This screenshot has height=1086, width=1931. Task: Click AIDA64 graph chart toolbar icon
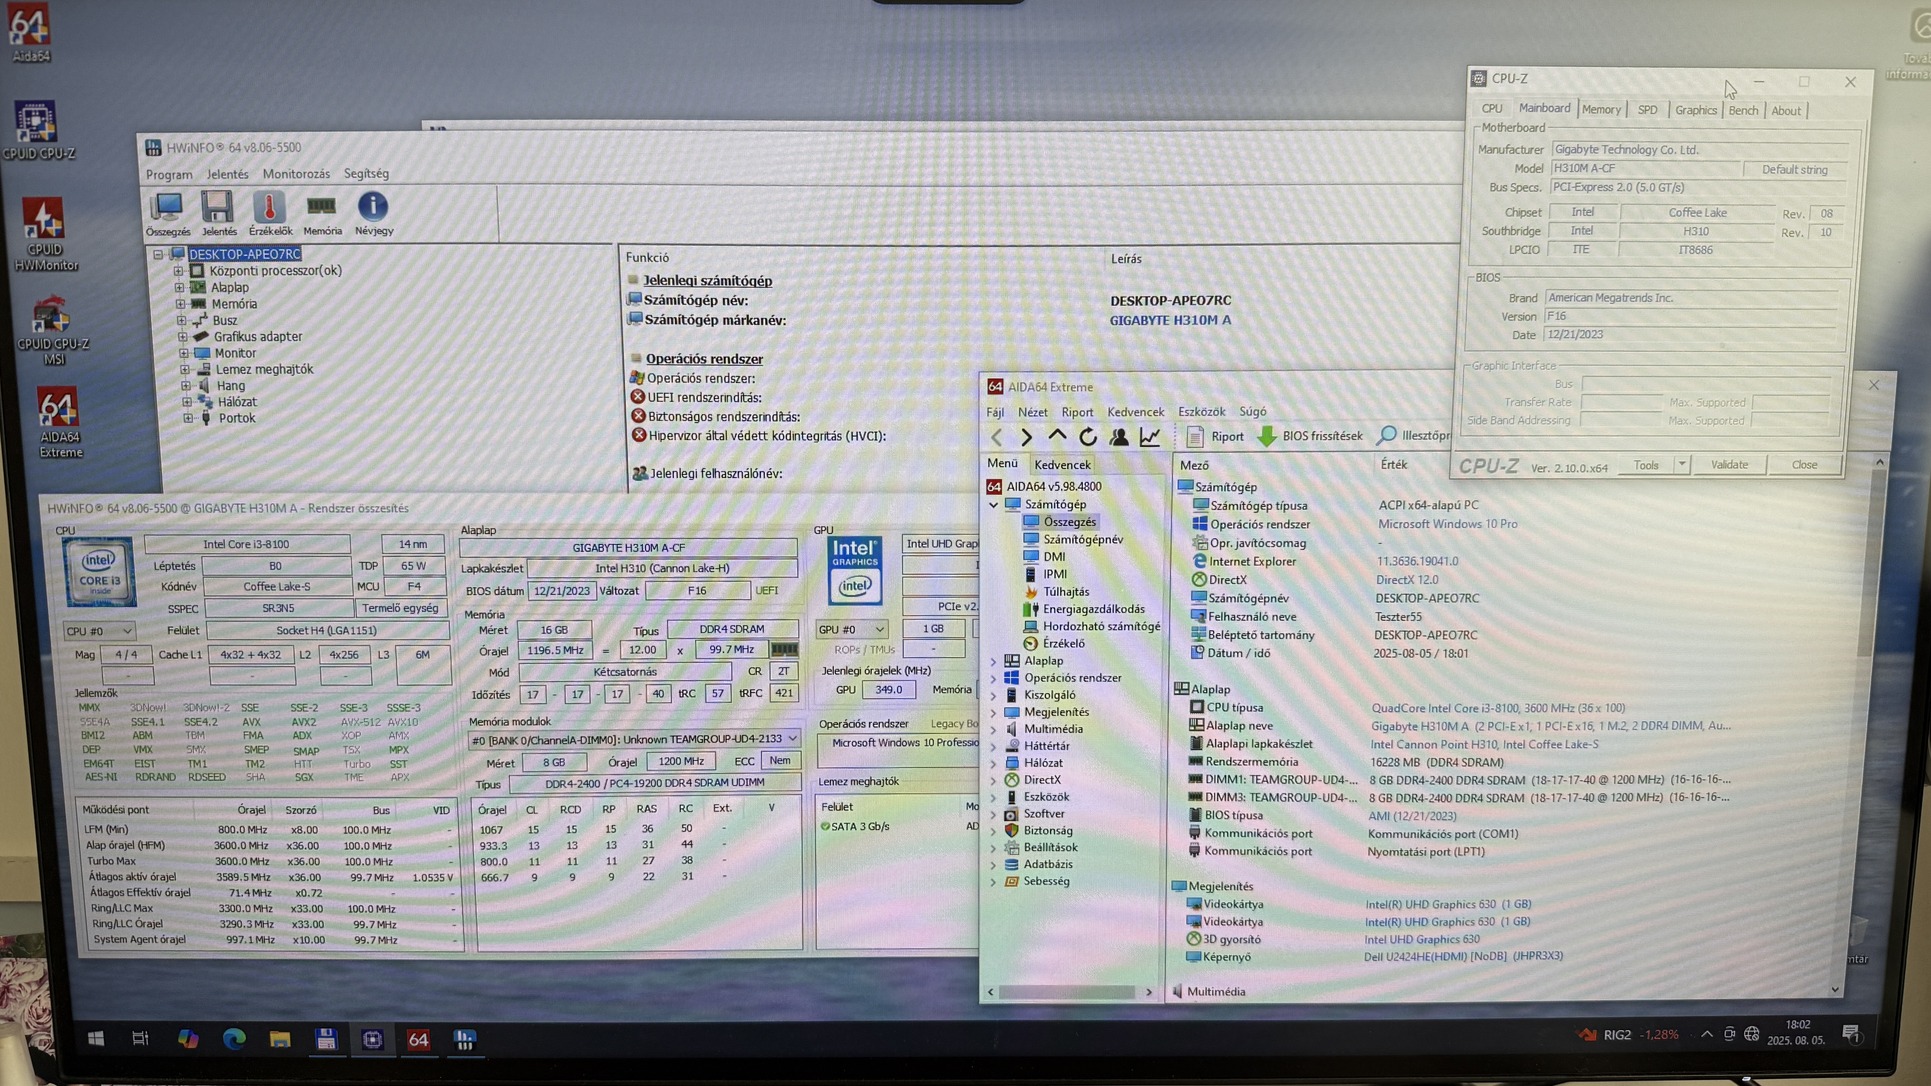point(1150,437)
